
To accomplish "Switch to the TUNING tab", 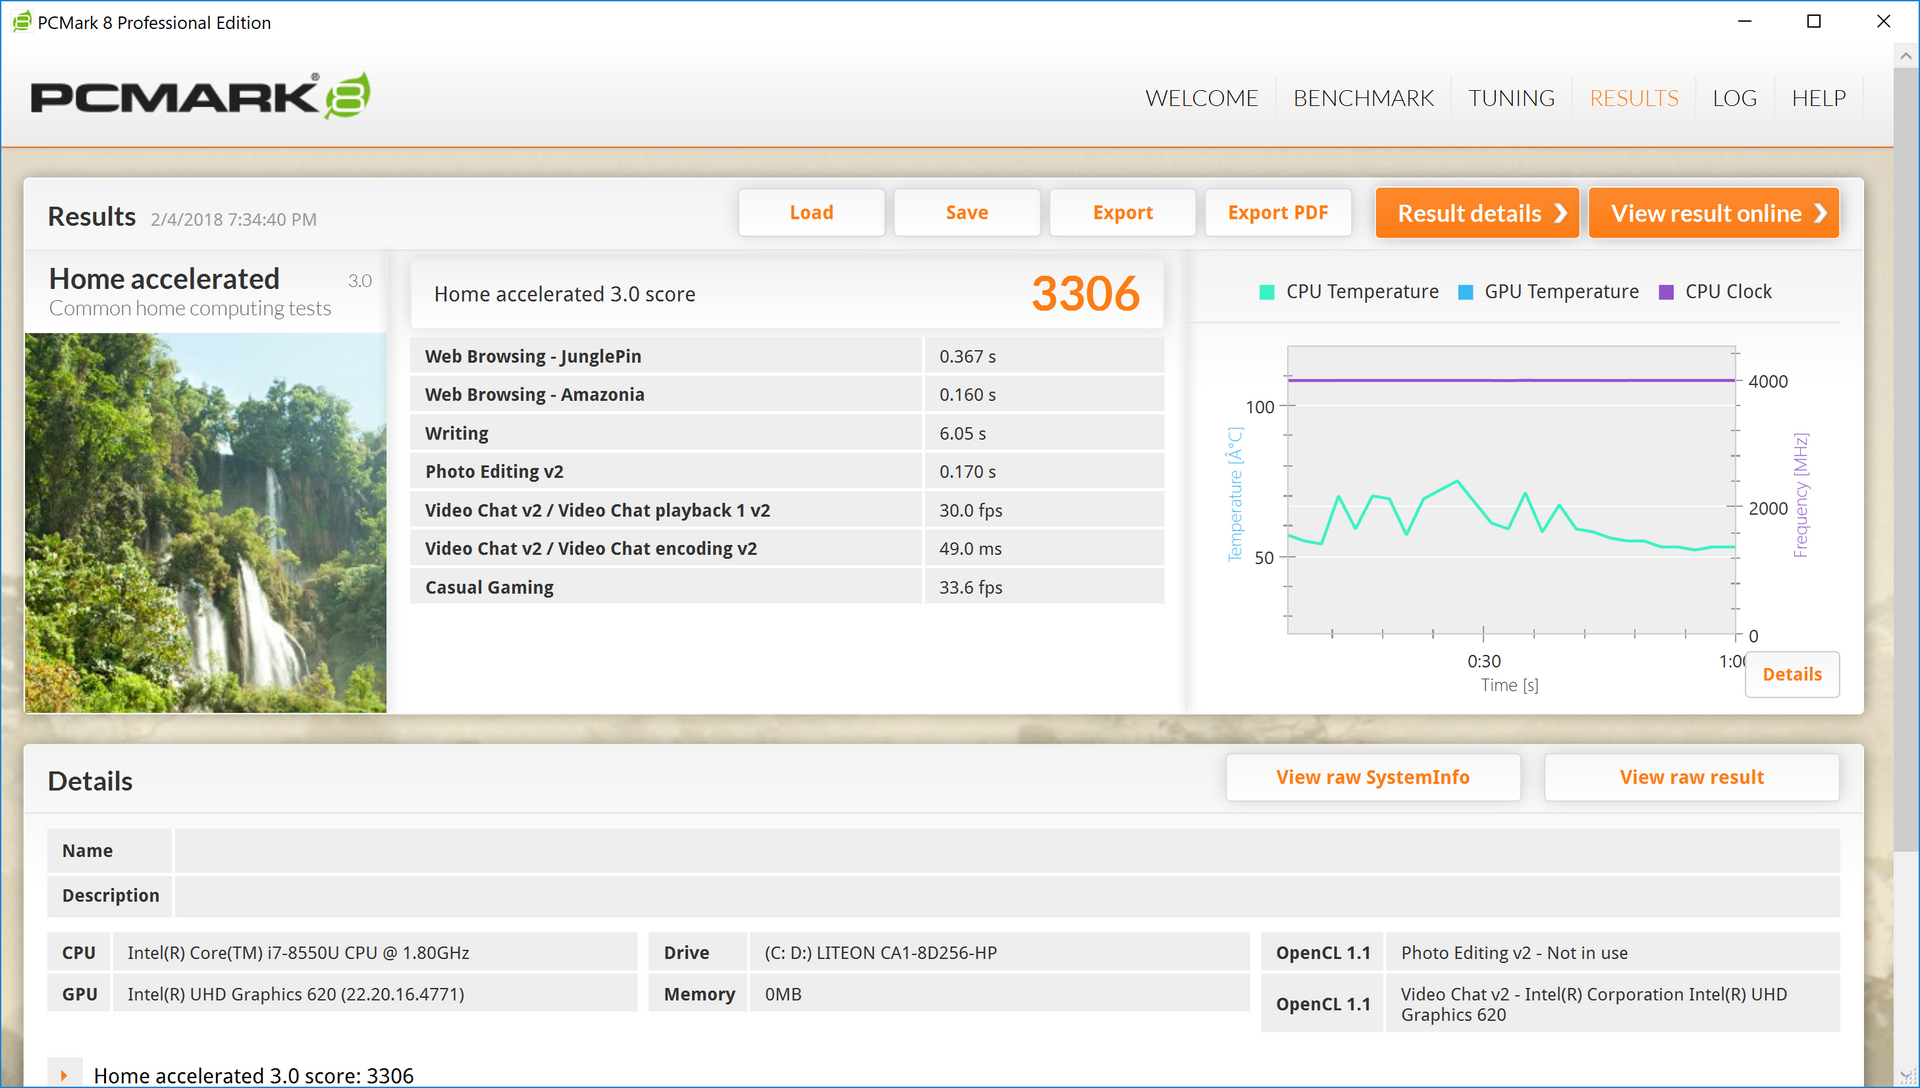I will coord(1511,98).
